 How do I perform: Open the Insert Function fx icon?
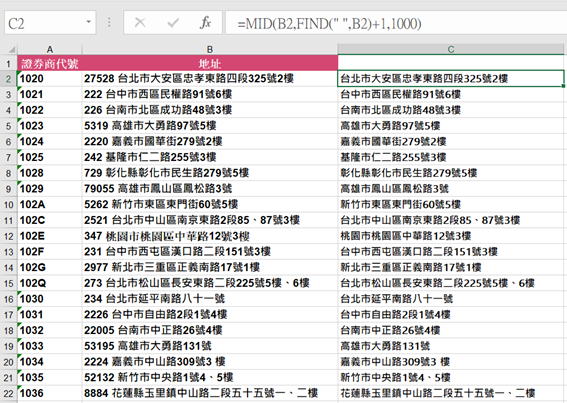[x=205, y=22]
